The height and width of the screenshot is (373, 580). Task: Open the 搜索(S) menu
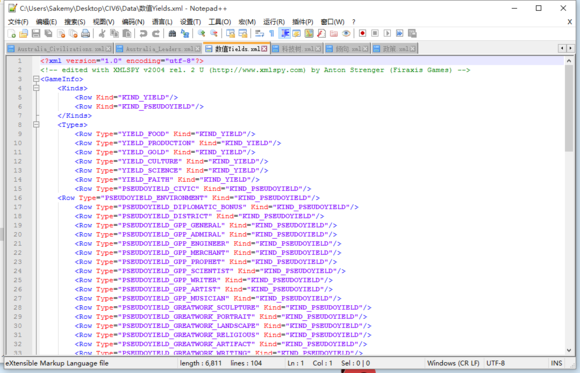75,22
